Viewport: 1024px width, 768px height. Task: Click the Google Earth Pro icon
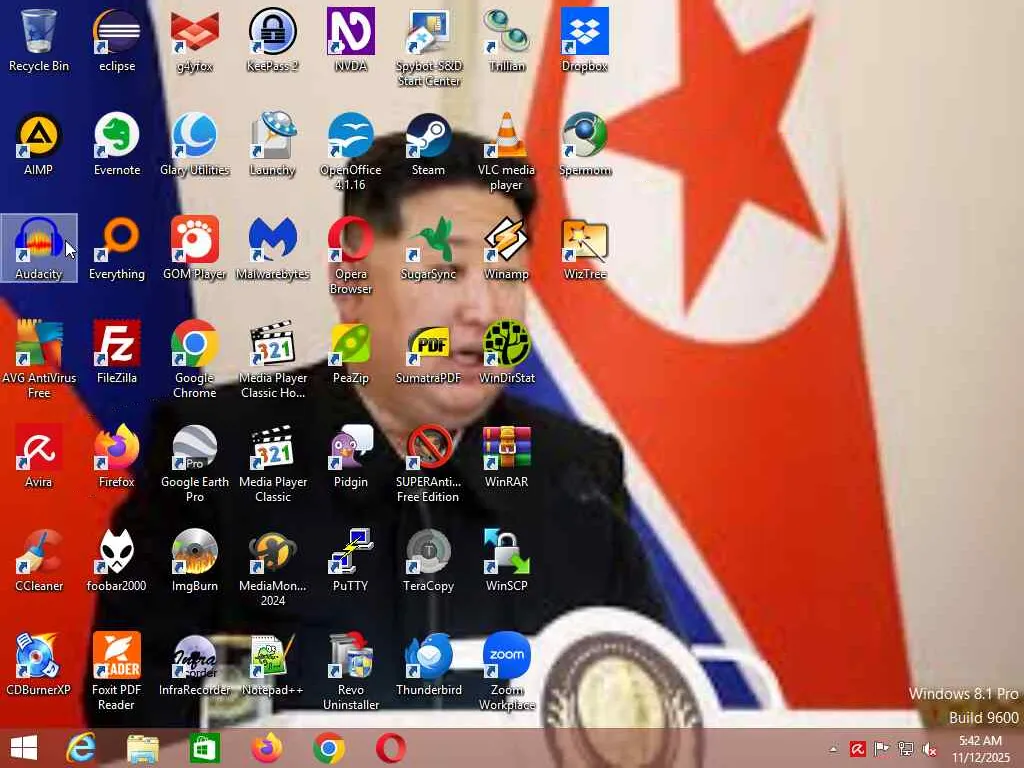tap(195, 463)
